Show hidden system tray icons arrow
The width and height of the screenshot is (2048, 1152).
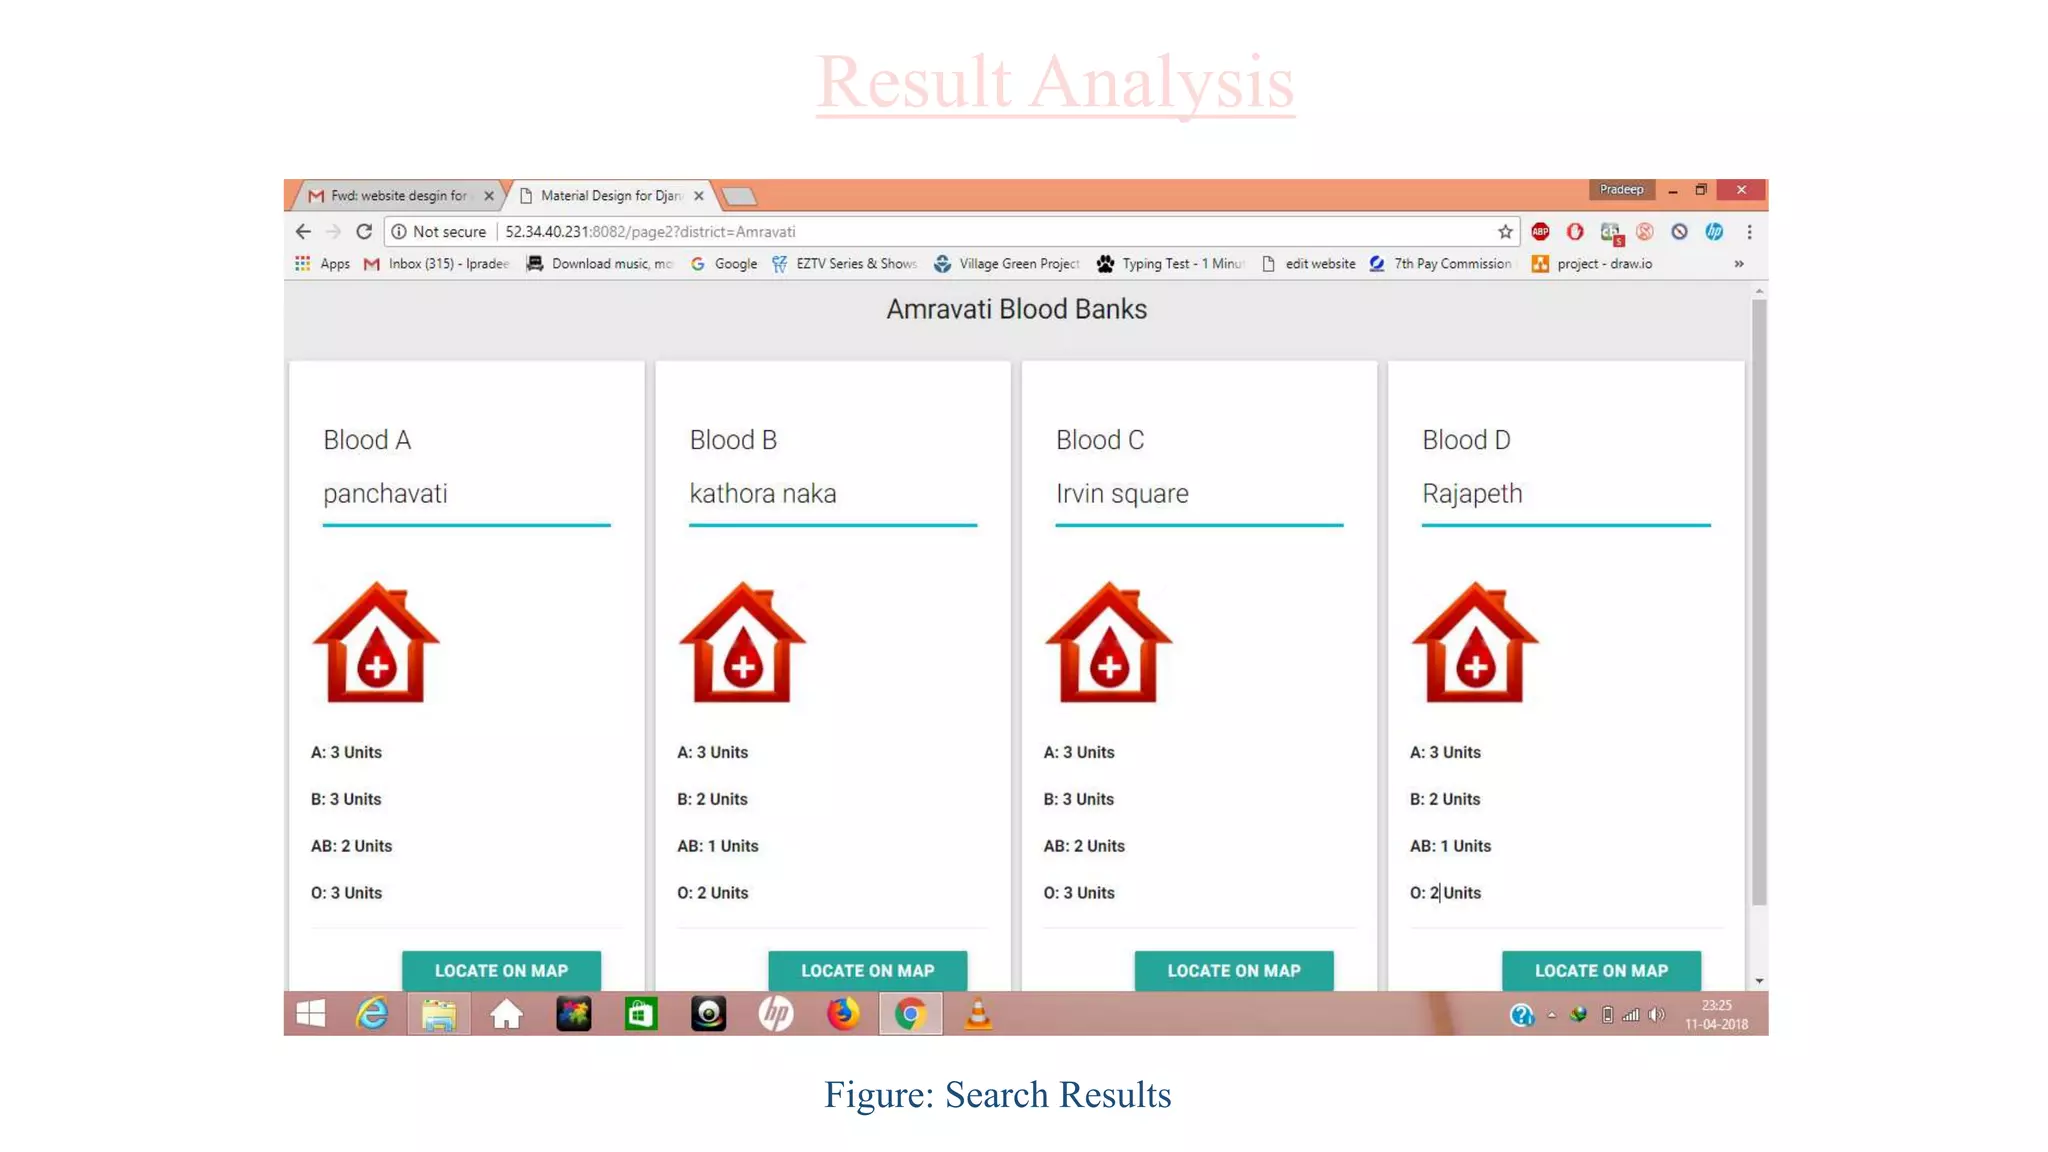click(1551, 1015)
